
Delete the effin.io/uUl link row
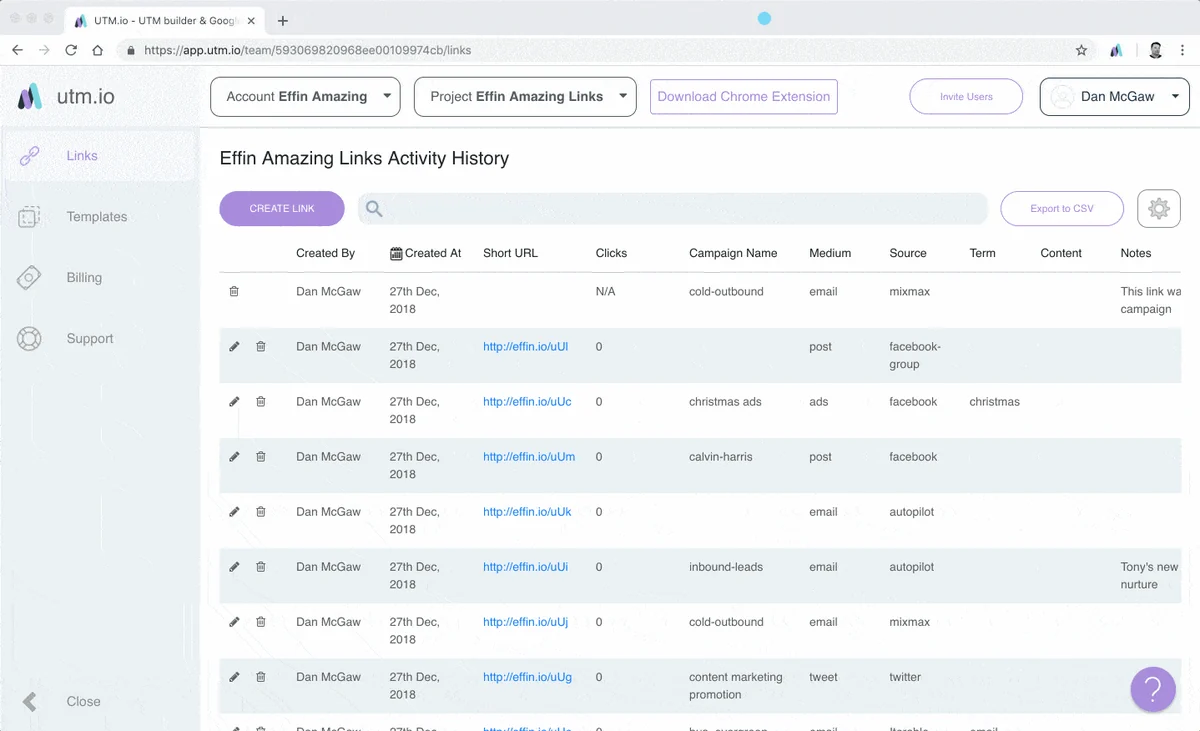(x=260, y=347)
